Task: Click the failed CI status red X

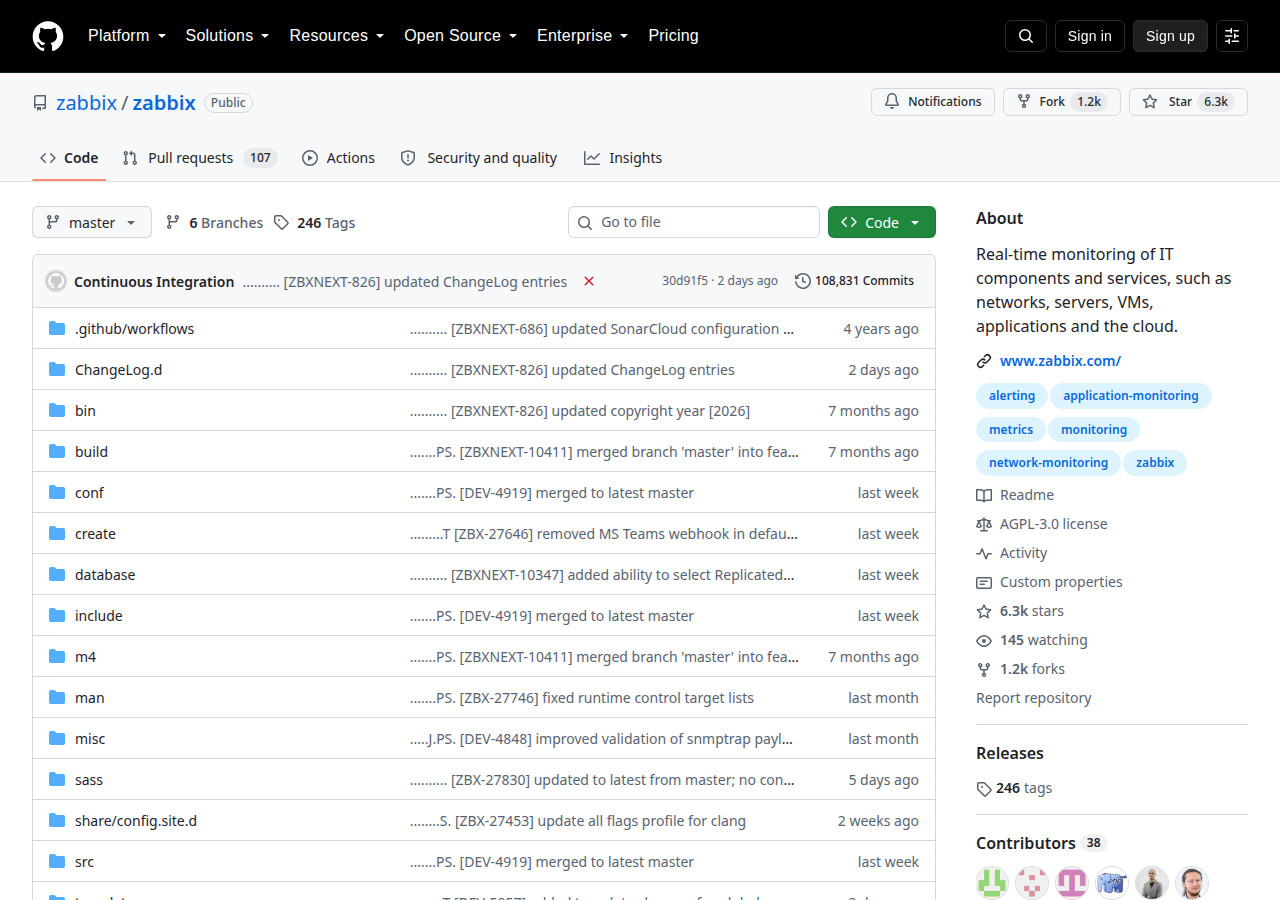Action: point(589,281)
